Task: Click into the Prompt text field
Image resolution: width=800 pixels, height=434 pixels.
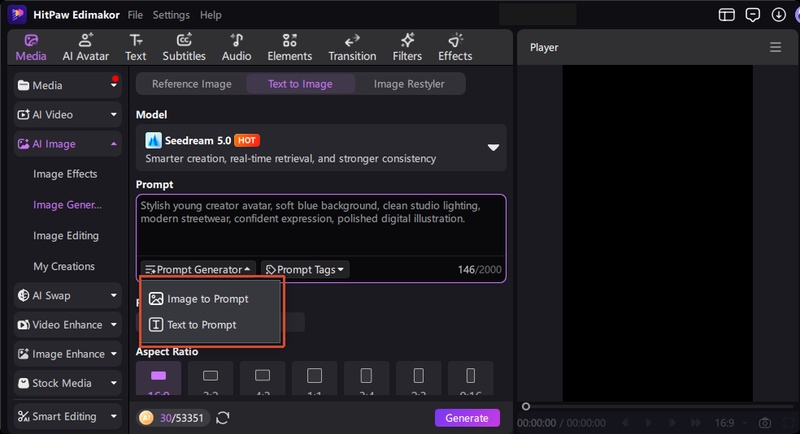Action: tap(321, 225)
